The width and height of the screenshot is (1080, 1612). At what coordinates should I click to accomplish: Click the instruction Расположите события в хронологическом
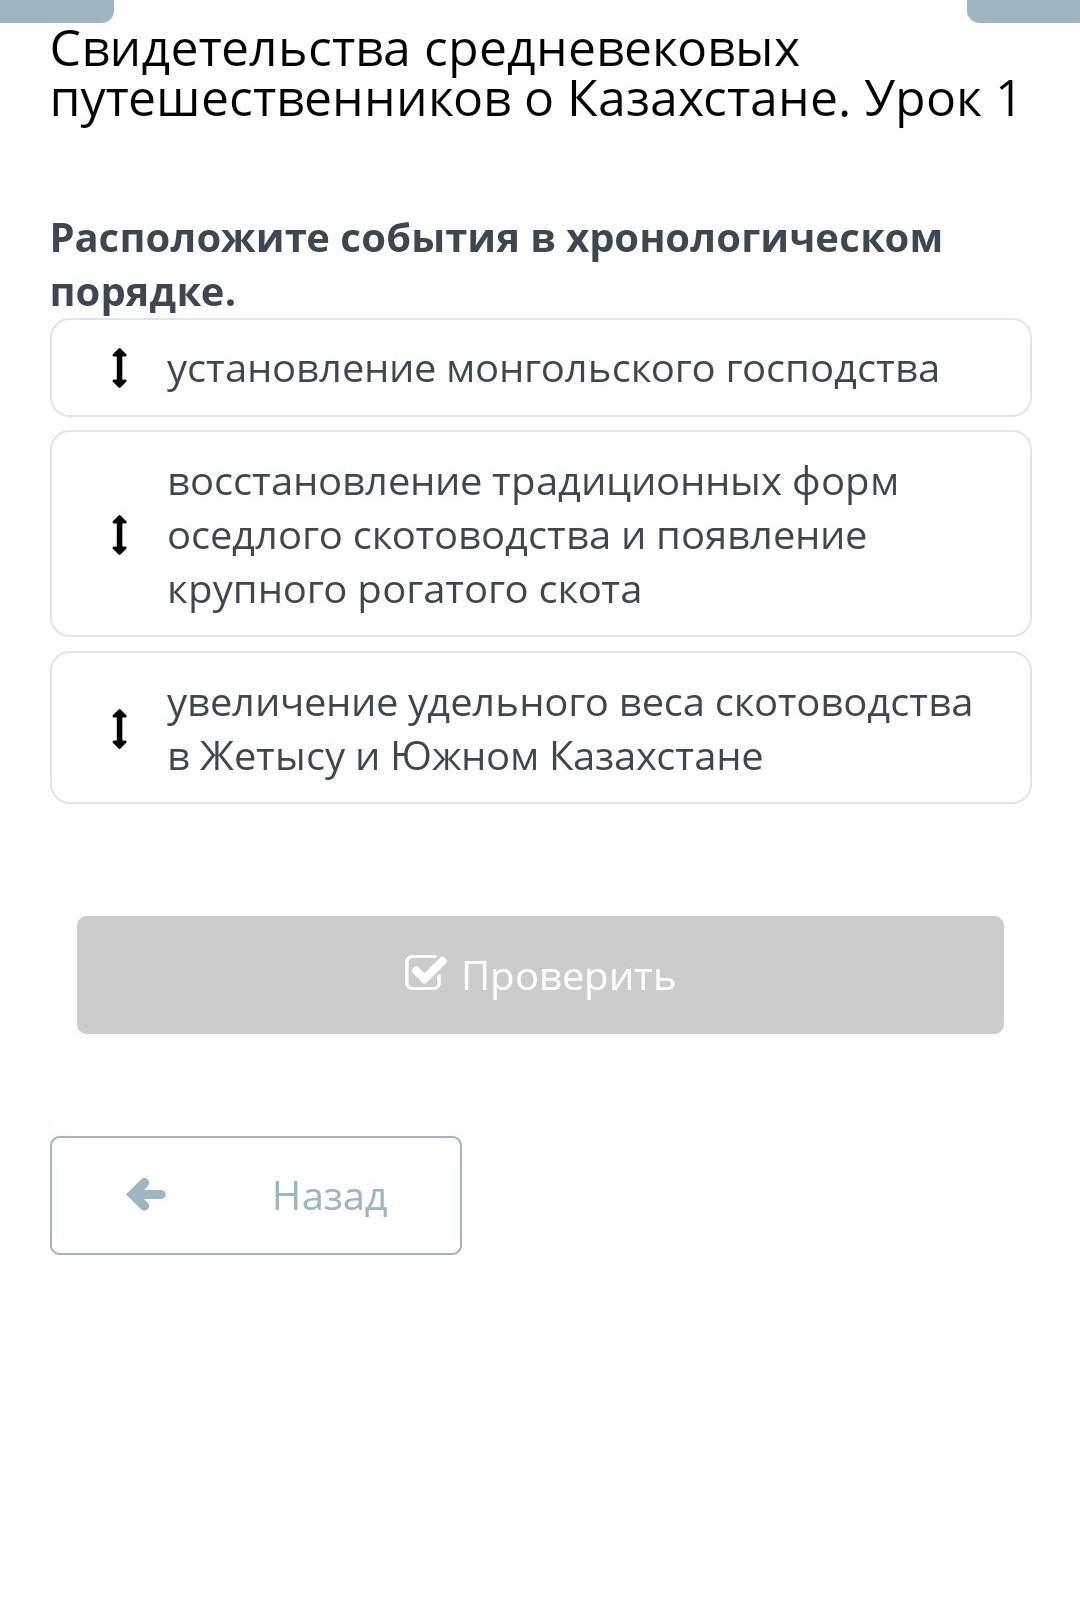coord(496,239)
